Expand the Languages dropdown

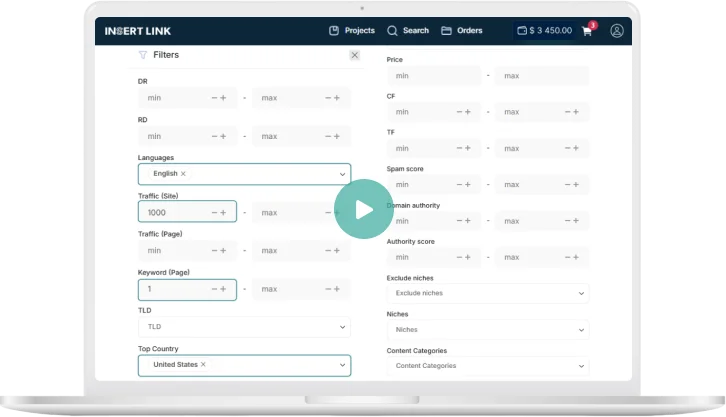(x=342, y=174)
